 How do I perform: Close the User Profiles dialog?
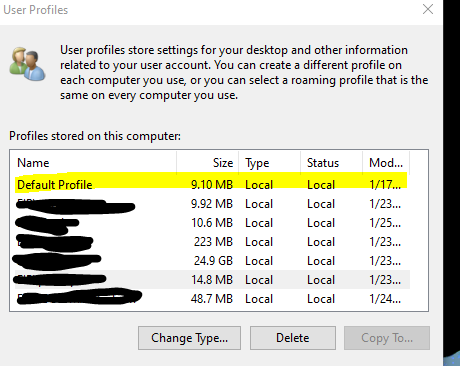click(428, 9)
